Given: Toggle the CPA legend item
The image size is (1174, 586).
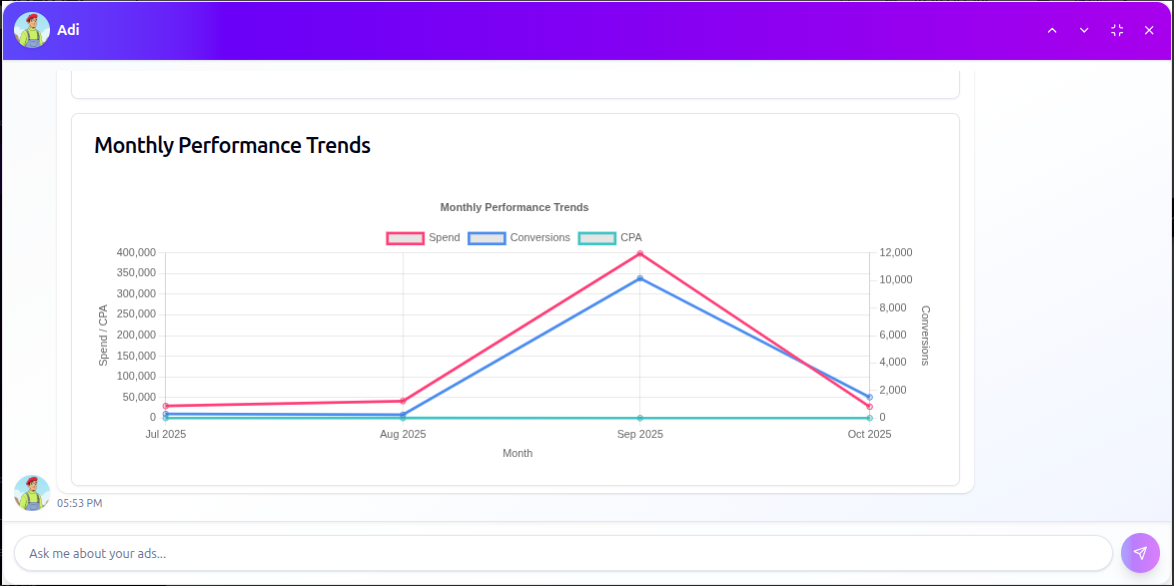Looking at the screenshot, I should pyautogui.click(x=610, y=238).
